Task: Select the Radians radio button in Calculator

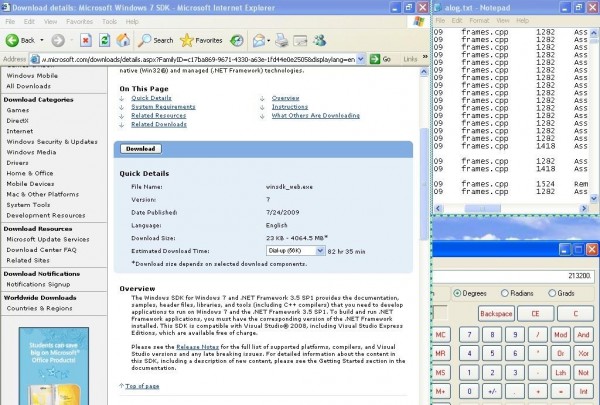Action: tap(505, 293)
